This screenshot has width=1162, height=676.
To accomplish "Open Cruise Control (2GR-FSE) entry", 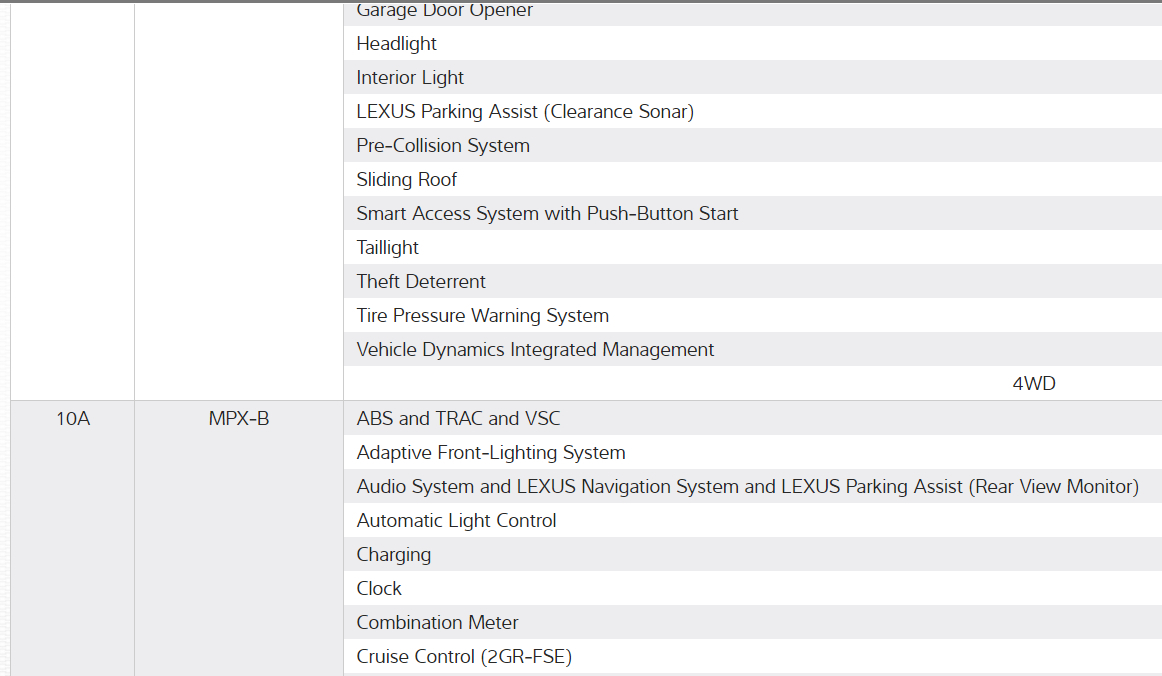I will pyautogui.click(x=464, y=657).
